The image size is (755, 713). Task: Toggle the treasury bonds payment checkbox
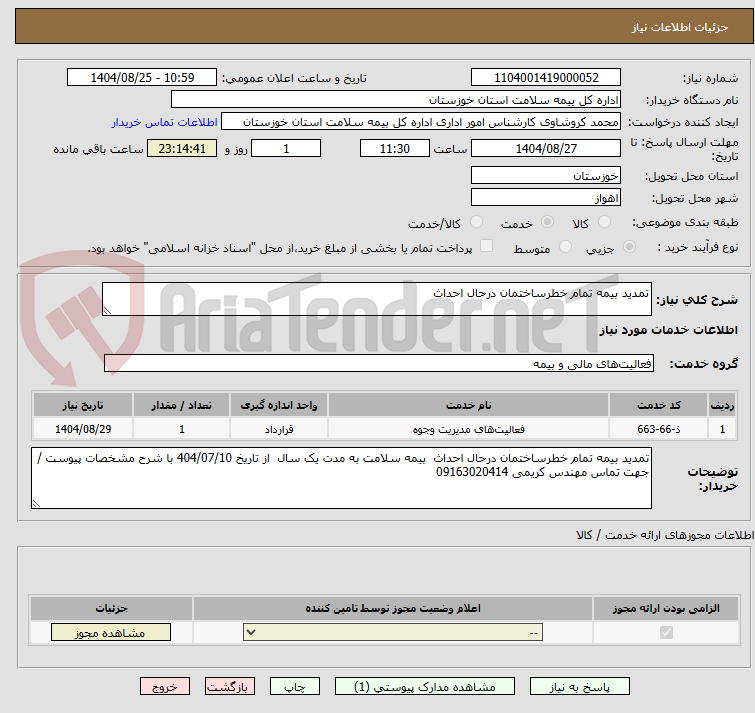coord(487,247)
